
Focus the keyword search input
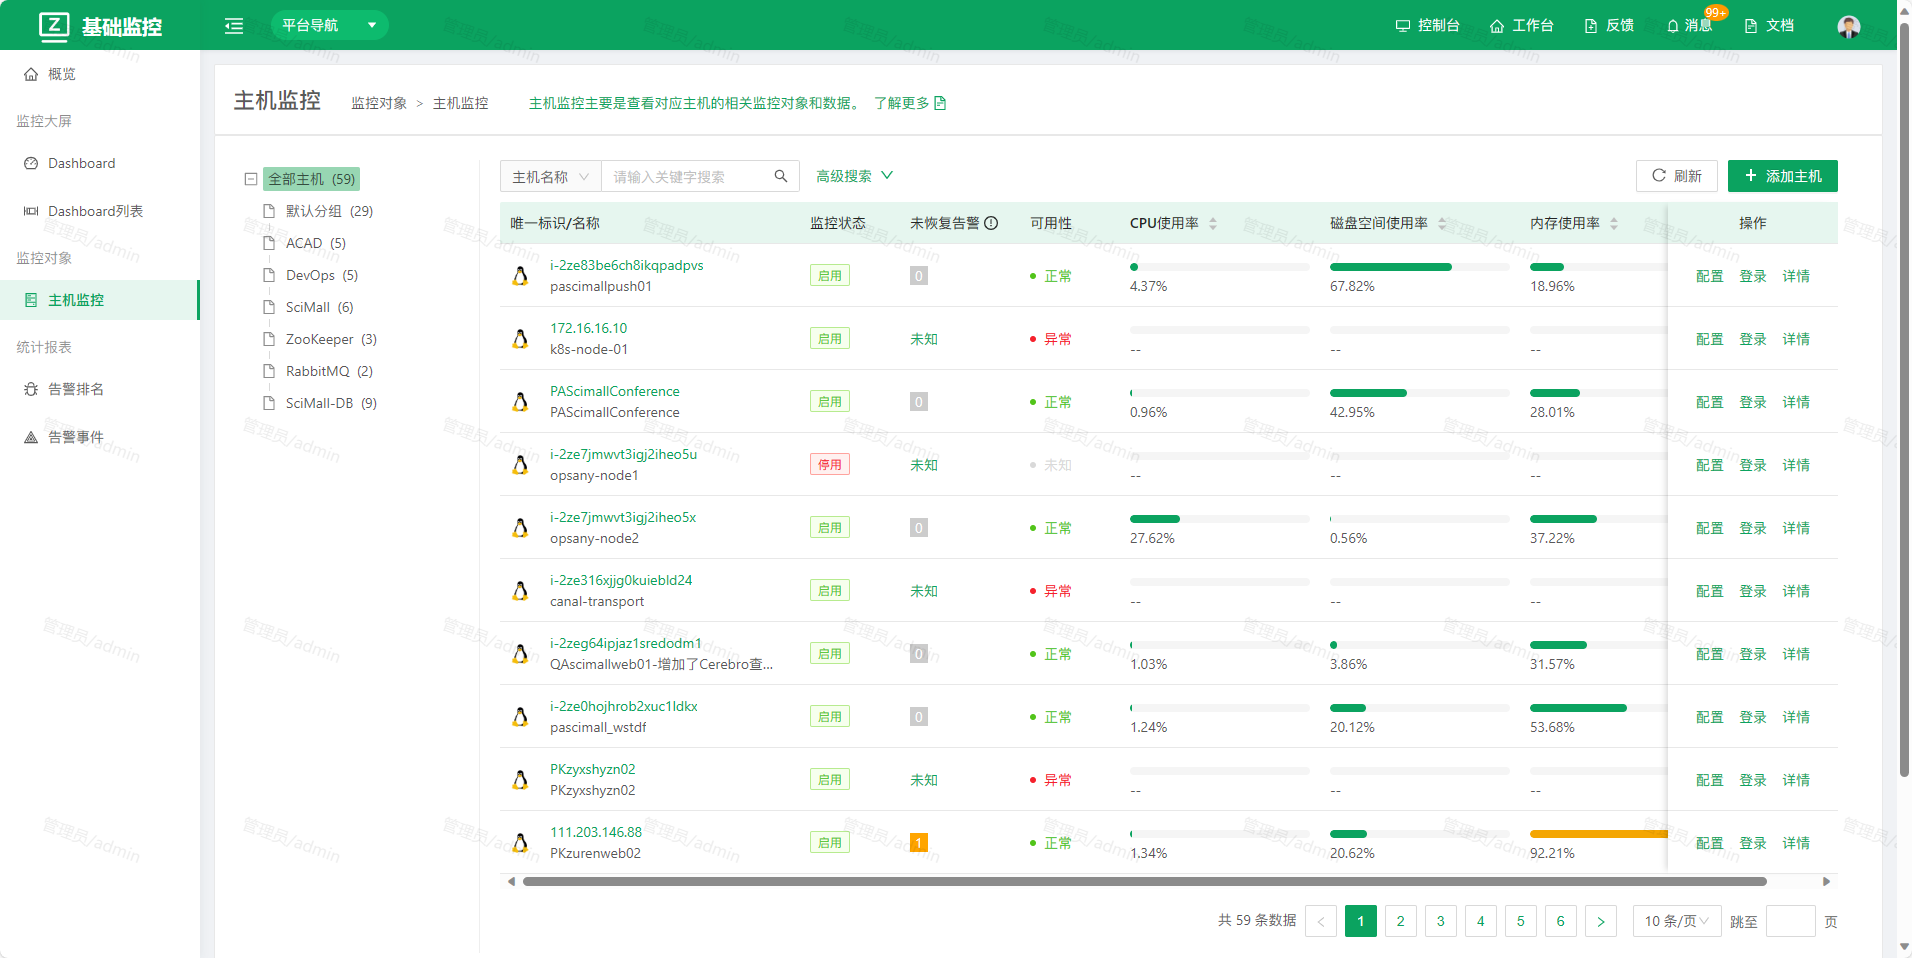coord(685,177)
